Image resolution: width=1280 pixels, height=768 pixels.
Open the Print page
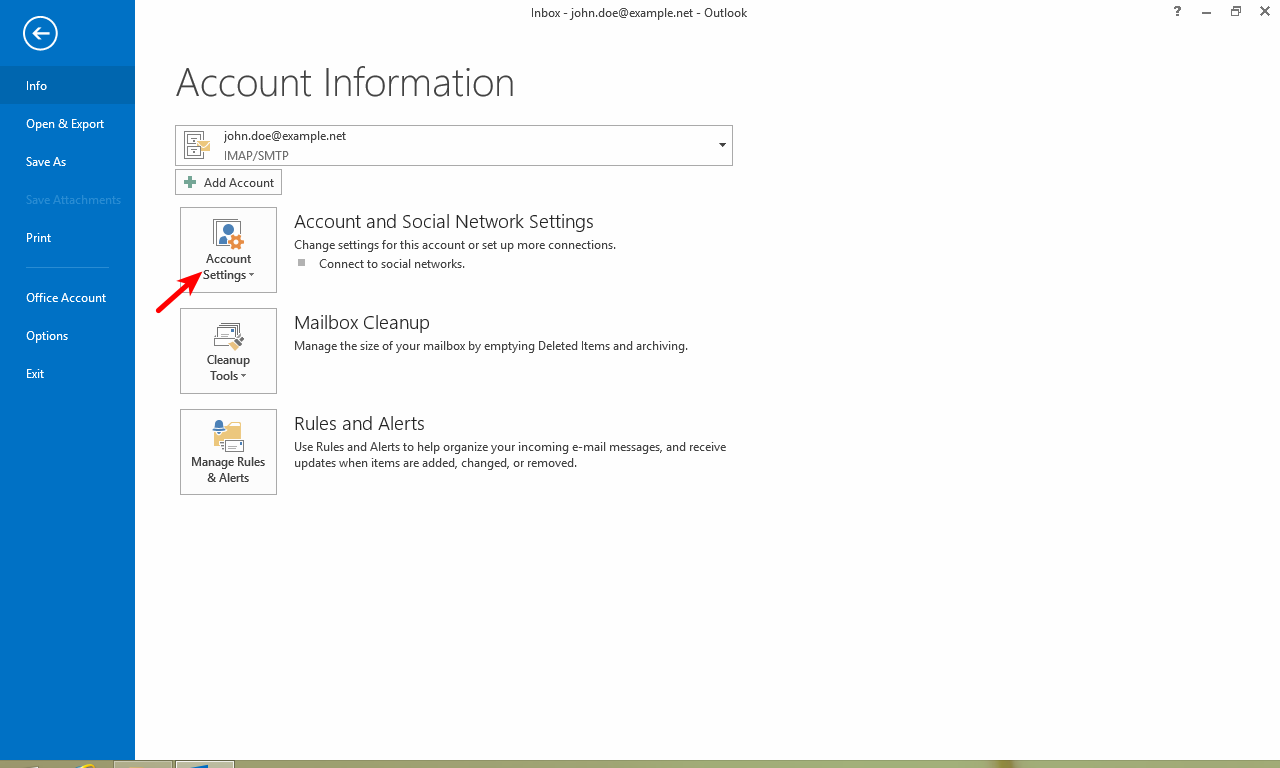coord(67,237)
